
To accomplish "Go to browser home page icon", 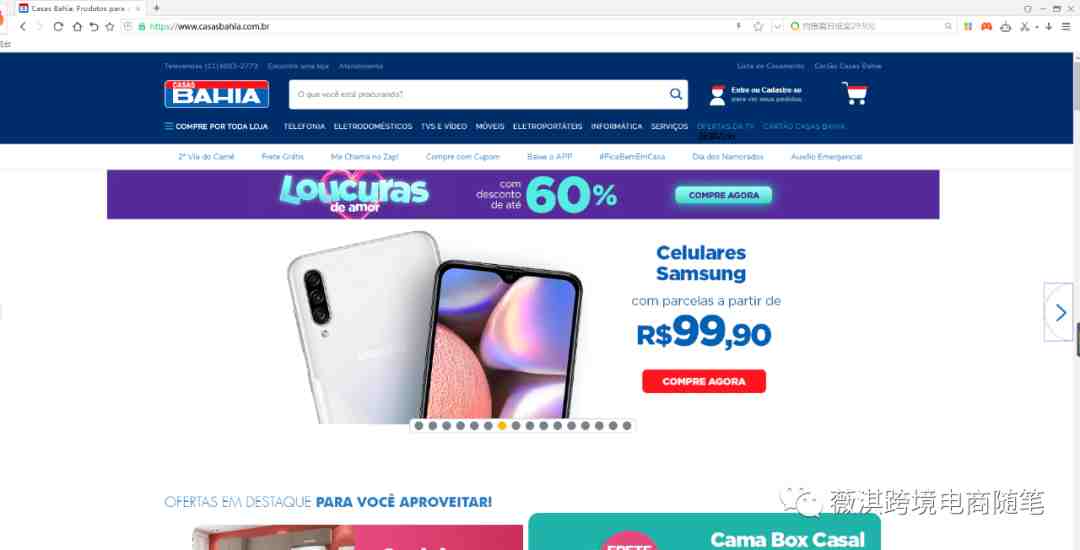I will [x=77, y=27].
